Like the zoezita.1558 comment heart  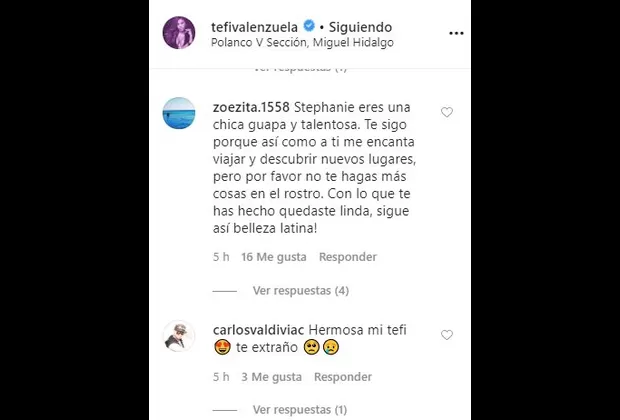pos(447,112)
